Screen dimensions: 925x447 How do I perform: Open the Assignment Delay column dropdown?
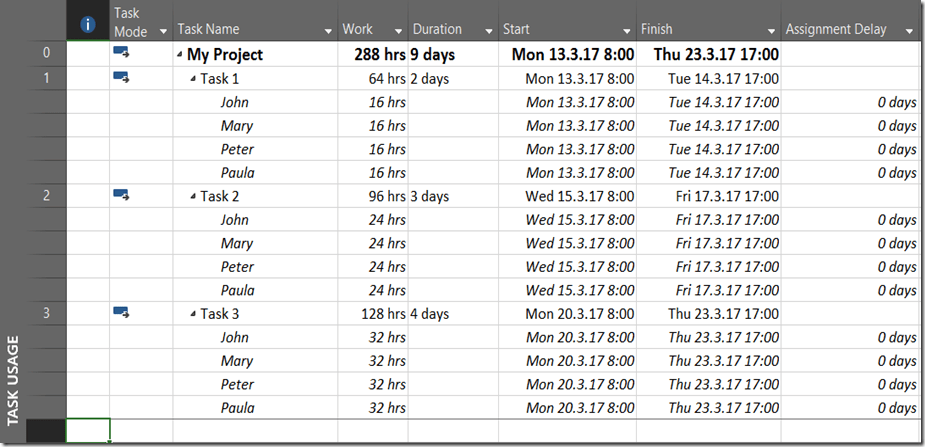tap(908, 31)
